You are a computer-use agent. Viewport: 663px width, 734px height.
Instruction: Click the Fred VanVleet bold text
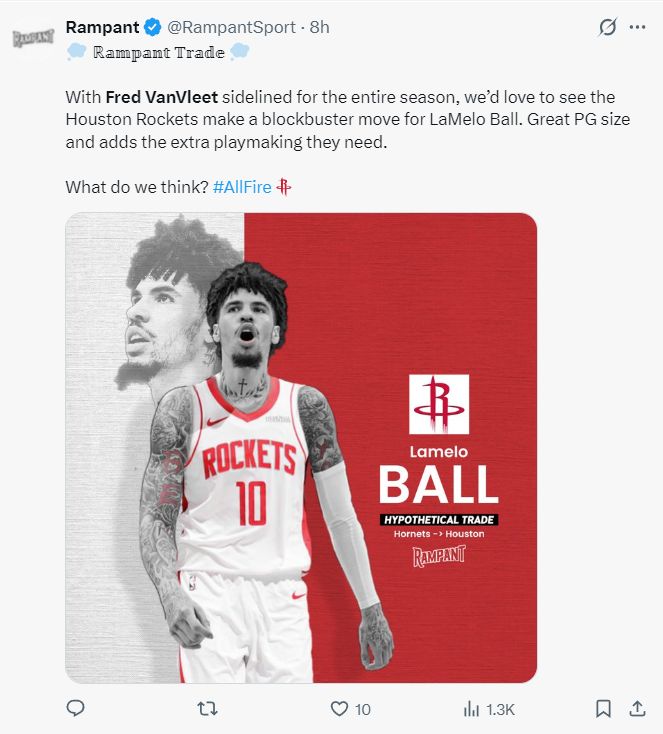click(162, 97)
